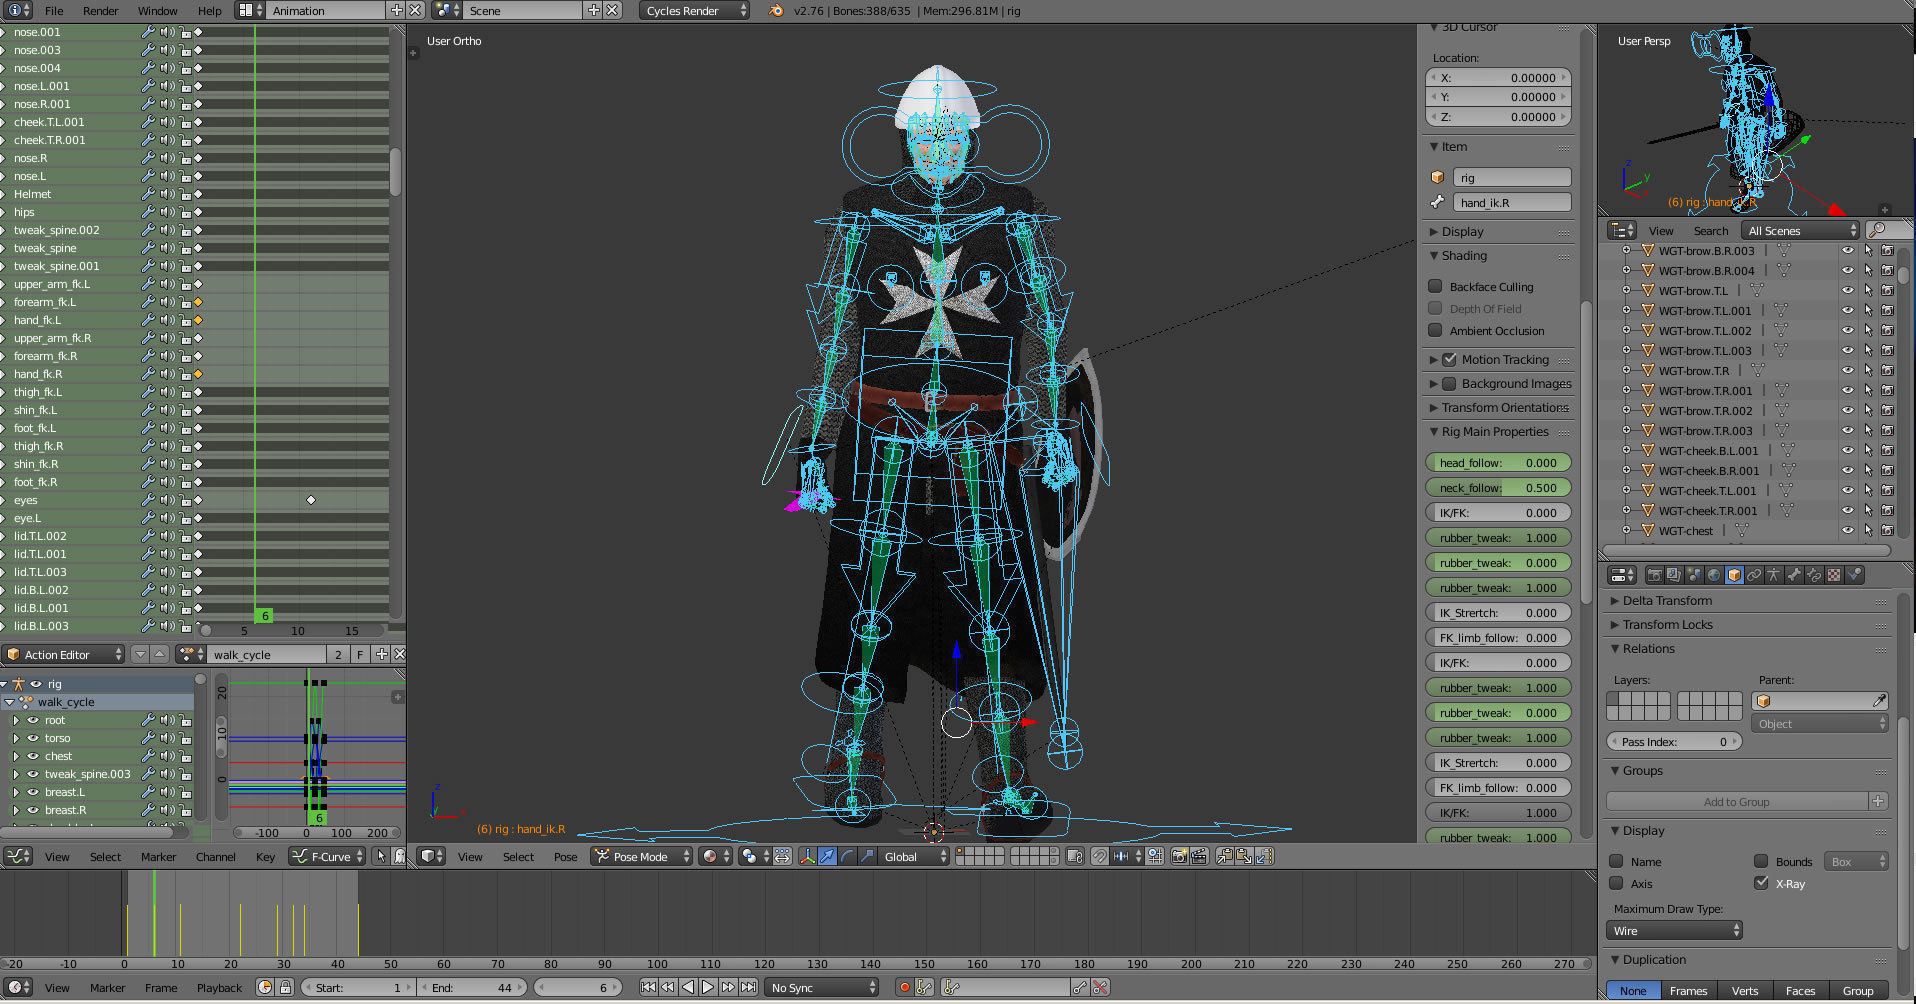This screenshot has width=1916, height=1004.
Task: Select the Group duplication button
Action: (1858, 991)
